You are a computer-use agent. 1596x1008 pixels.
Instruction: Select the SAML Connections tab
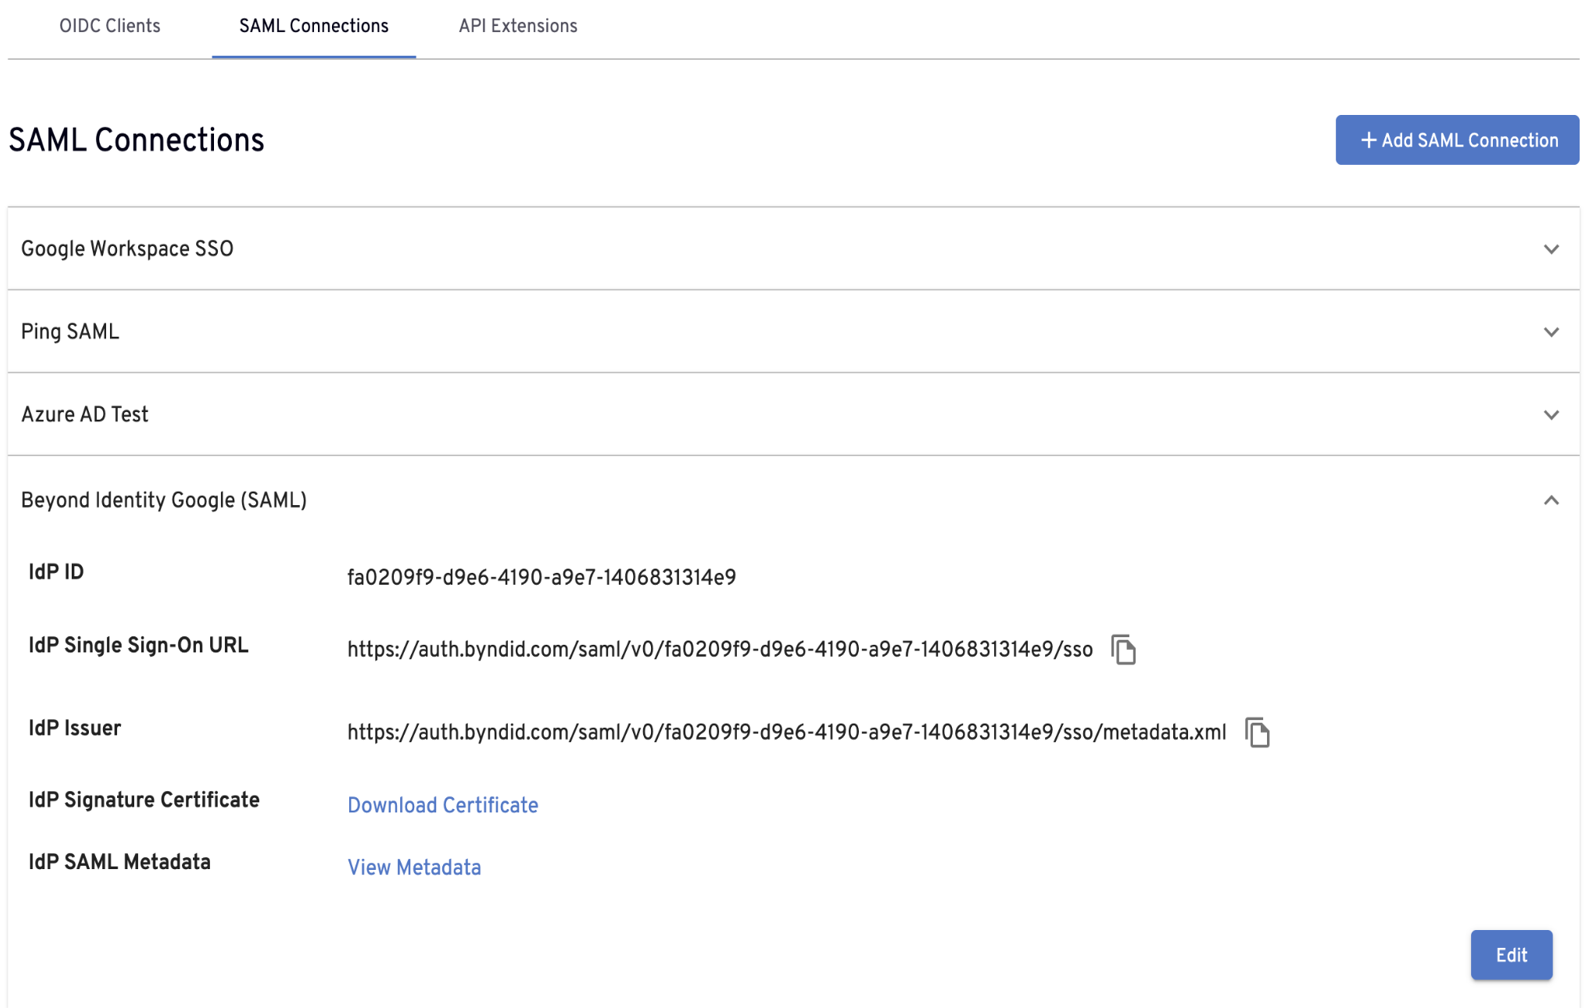314,27
